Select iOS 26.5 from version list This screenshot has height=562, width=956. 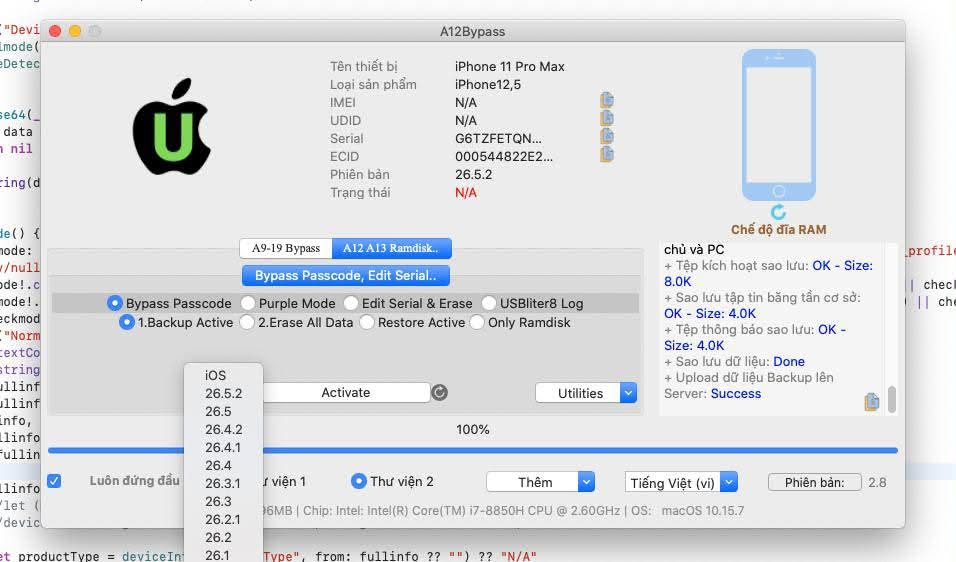[x=224, y=411]
